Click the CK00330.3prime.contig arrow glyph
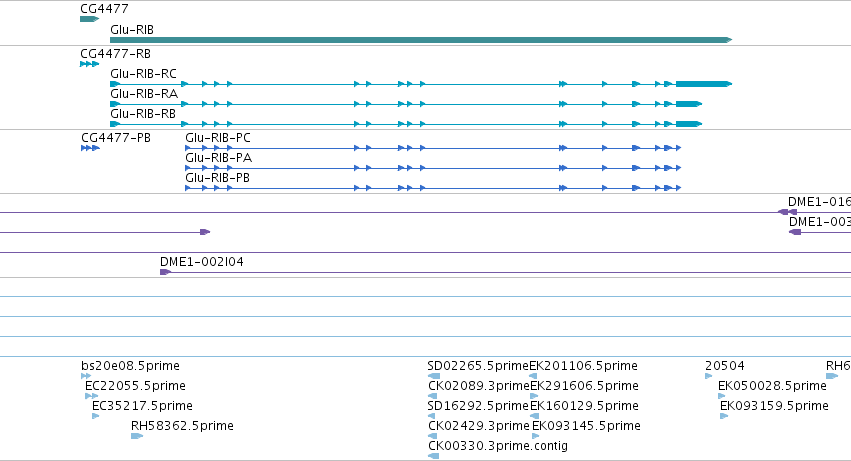Image resolution: width=851 pixels, height=461 pixels. pos(434,456)
